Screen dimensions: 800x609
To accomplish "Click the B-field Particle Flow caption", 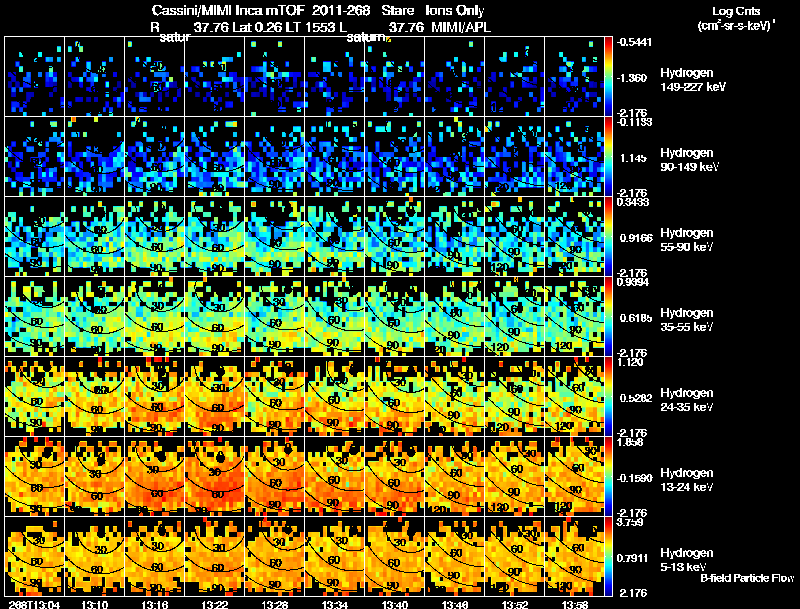I will coord(747,578).
